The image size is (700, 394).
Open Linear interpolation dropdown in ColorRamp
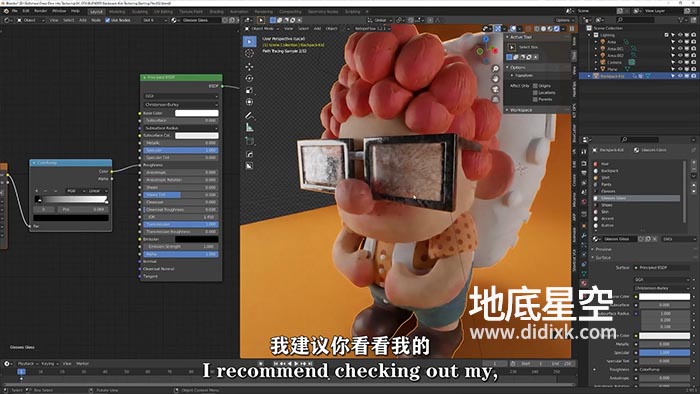point(97,191)
